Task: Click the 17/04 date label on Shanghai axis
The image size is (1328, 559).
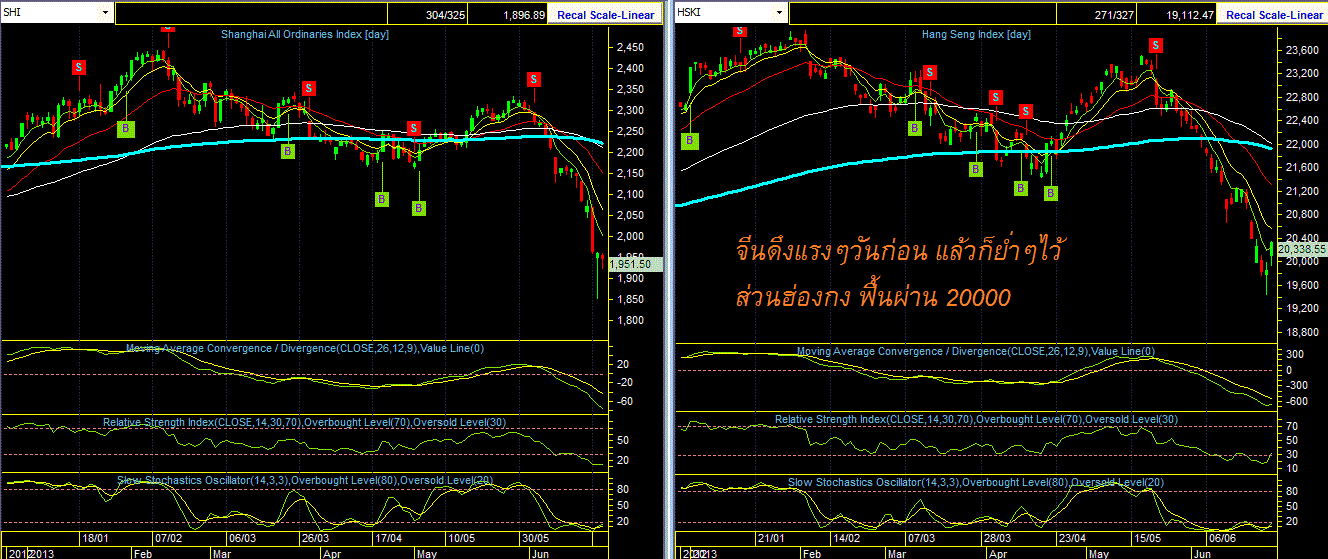Action: tap(389, 537)
